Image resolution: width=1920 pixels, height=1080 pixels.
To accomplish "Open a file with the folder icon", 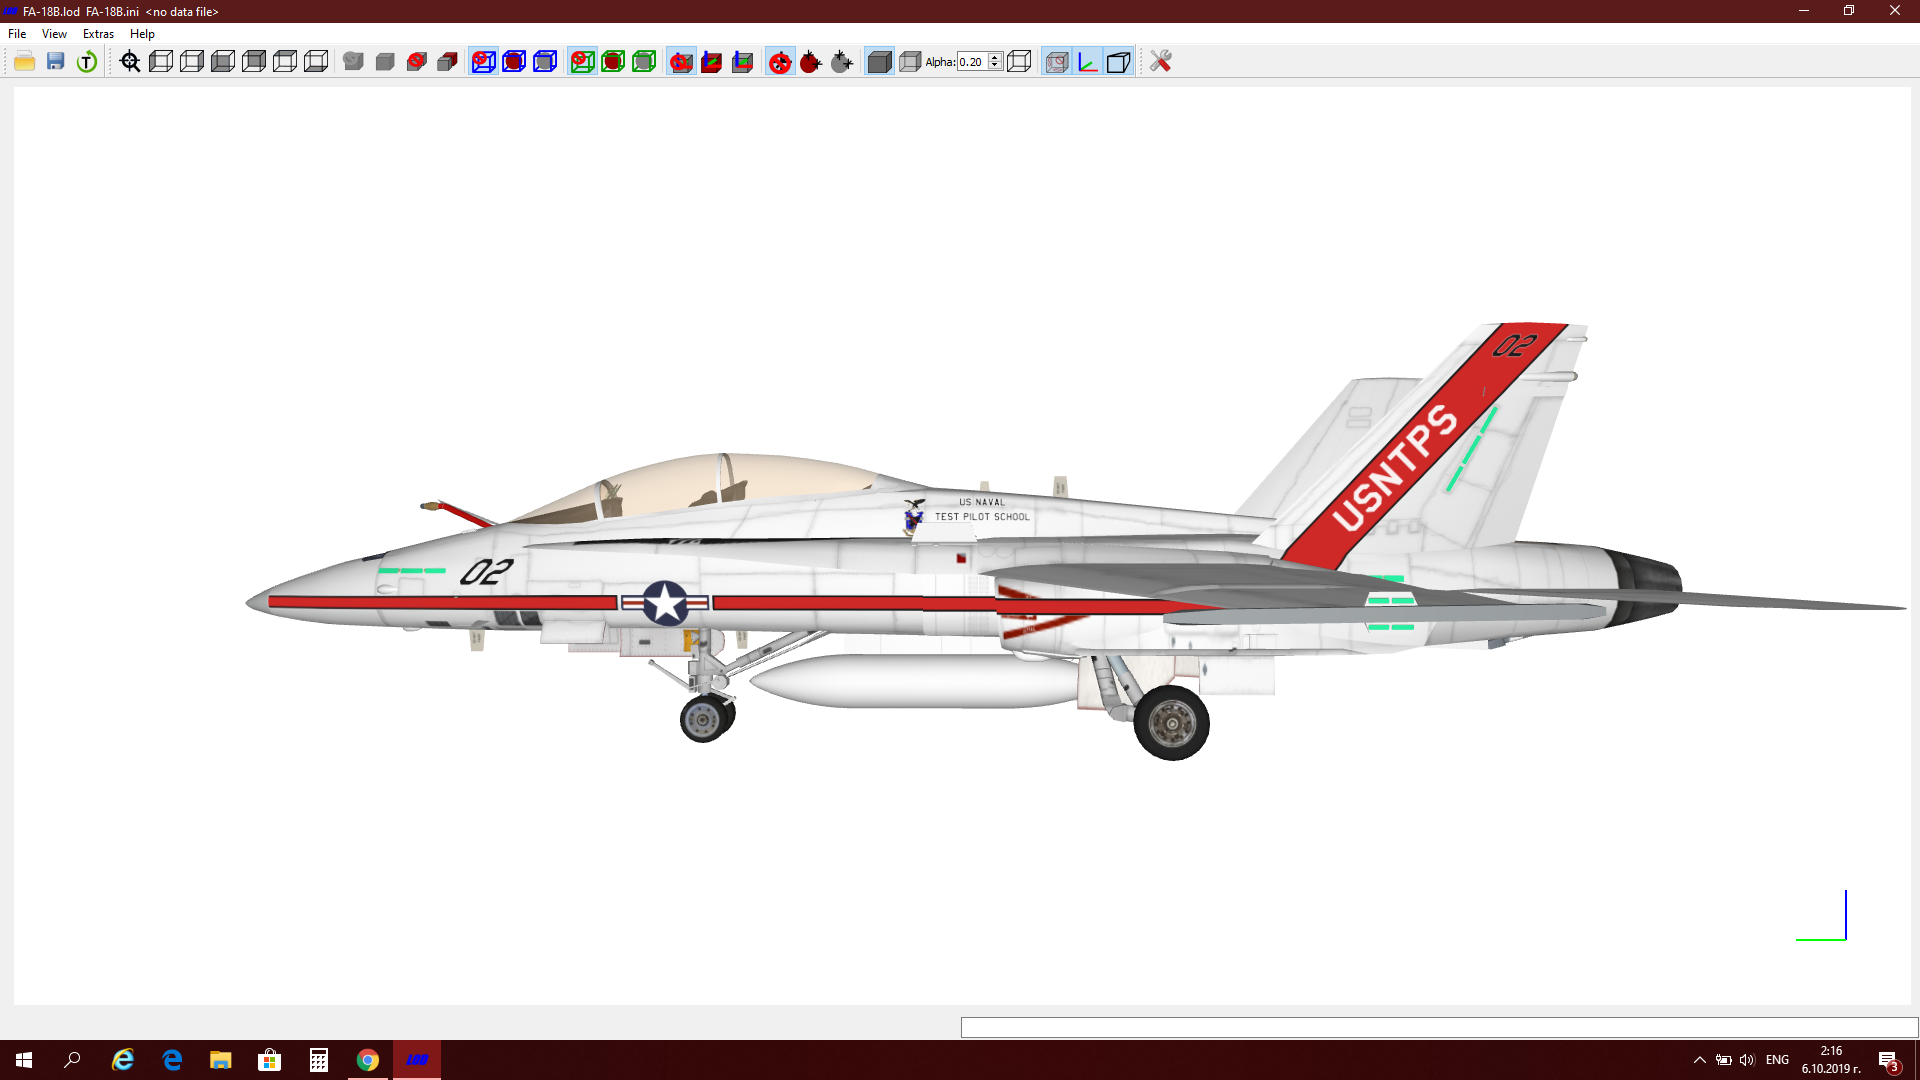I will pos(25,62).
